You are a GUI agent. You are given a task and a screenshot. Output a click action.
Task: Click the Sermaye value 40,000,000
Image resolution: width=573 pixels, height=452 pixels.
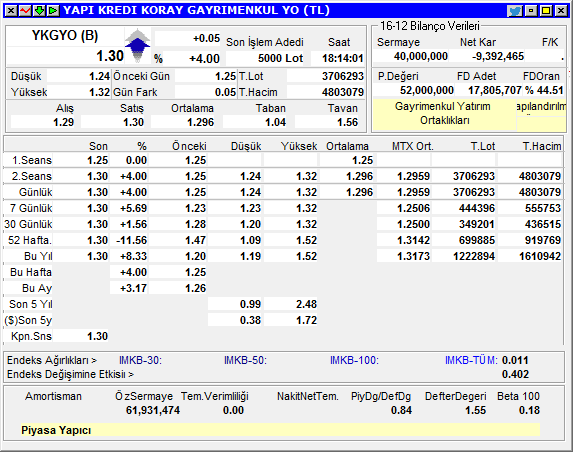coord(421,57)
